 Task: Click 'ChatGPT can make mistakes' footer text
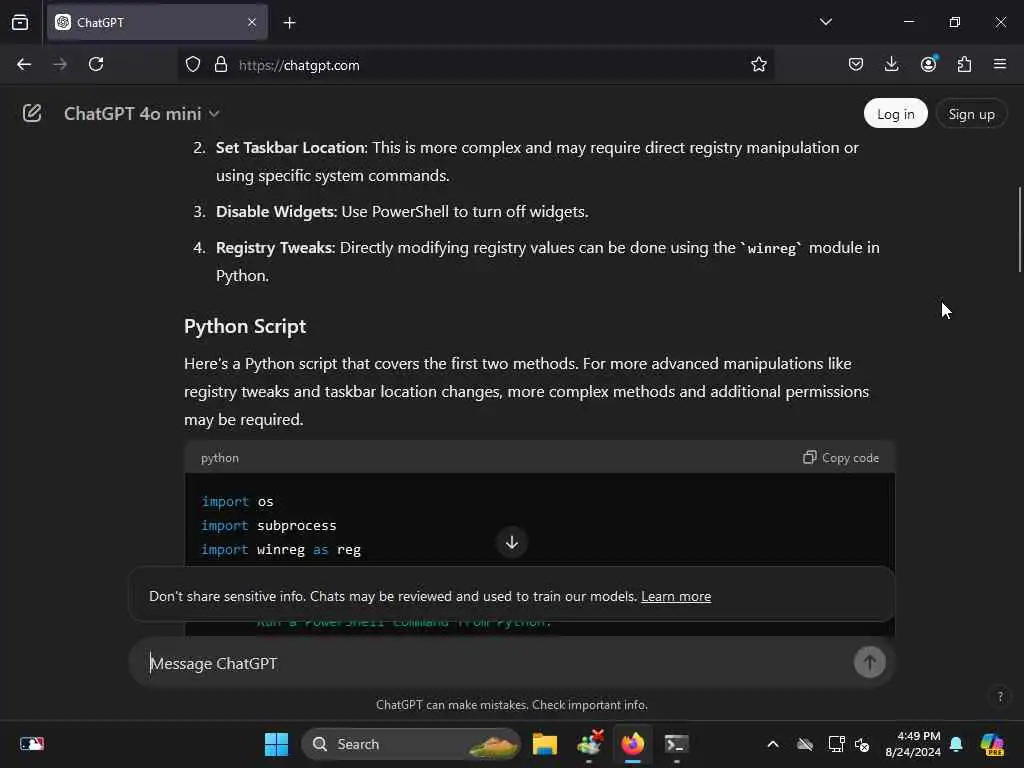coord(511,705)
